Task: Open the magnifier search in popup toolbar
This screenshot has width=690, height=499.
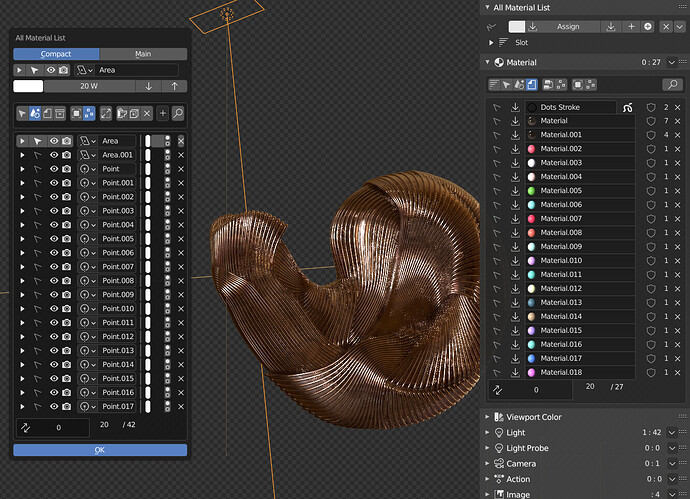Action: click(178, 114)
